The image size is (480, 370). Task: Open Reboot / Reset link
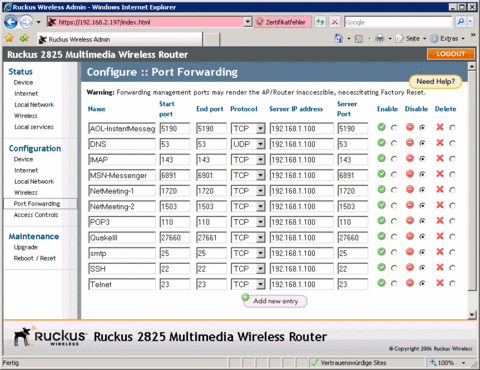tap(35, 258)
